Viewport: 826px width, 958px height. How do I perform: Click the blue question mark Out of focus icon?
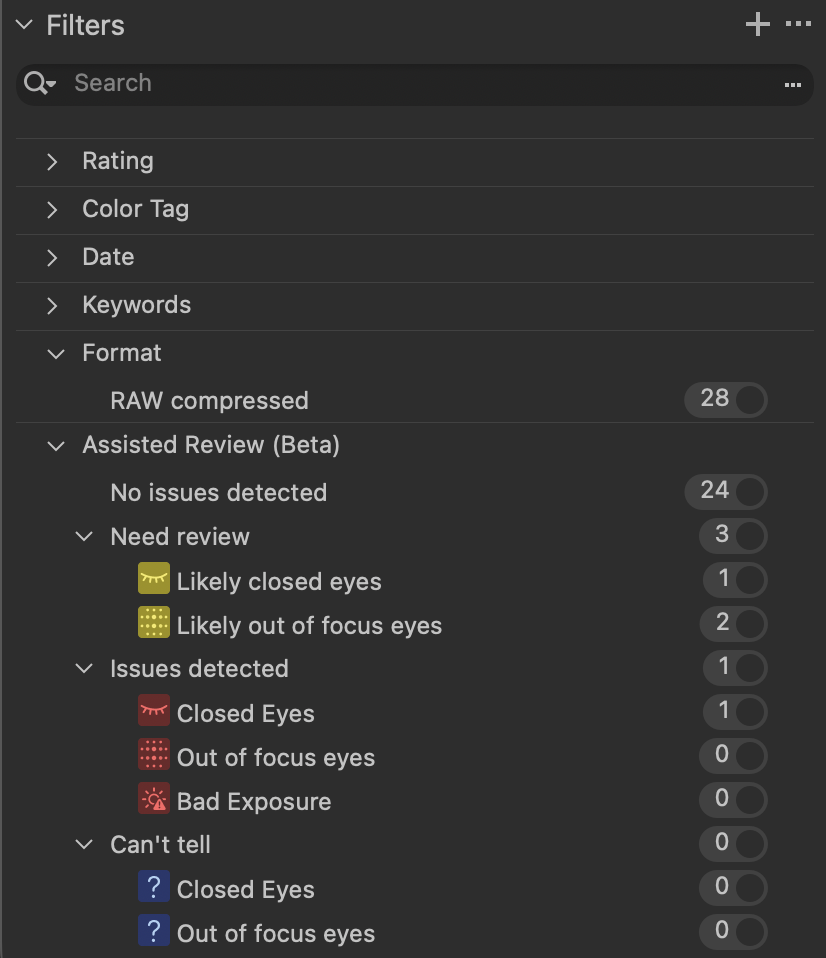pos(154,930)
